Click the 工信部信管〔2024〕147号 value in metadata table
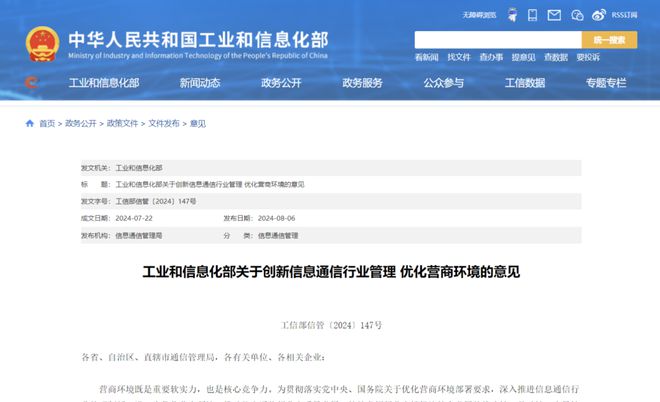 (156, 201)
